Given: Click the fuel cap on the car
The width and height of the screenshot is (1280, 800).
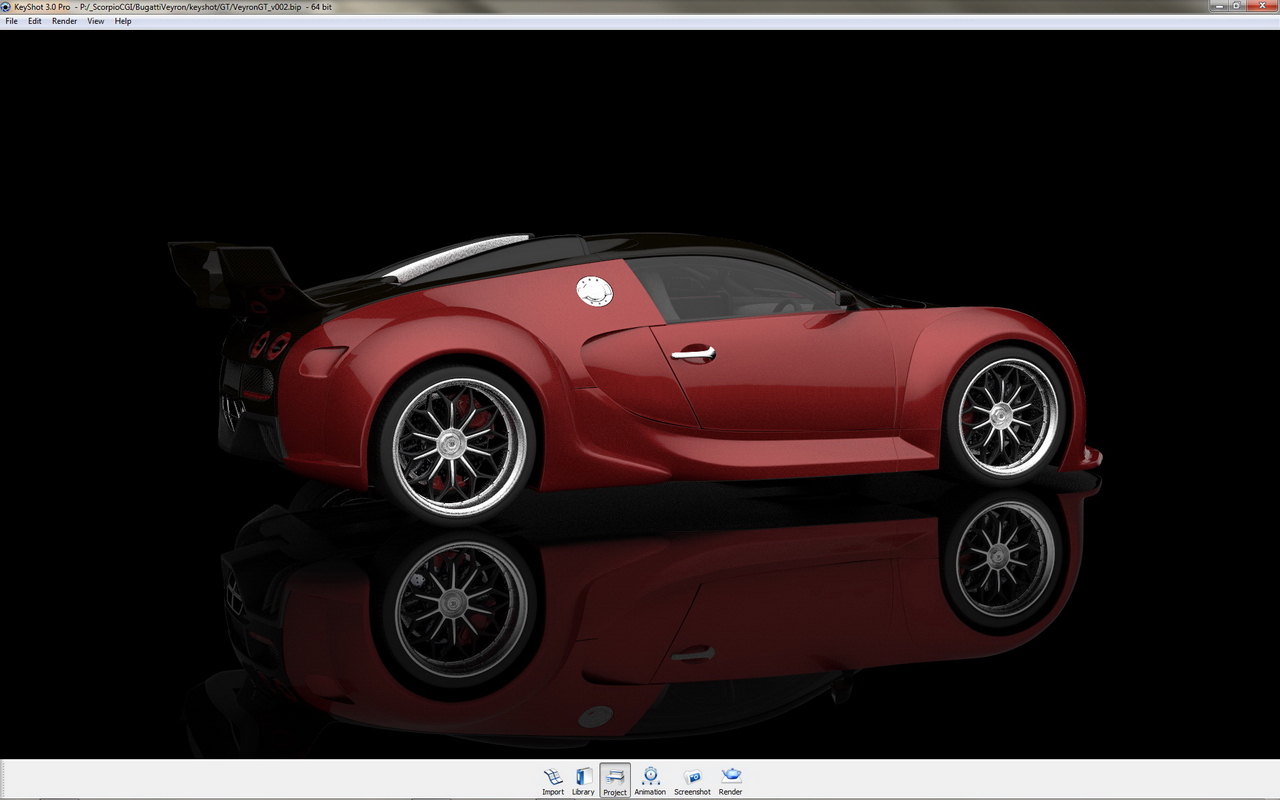Looking at the screenshot, I should (x=593, y=290).
